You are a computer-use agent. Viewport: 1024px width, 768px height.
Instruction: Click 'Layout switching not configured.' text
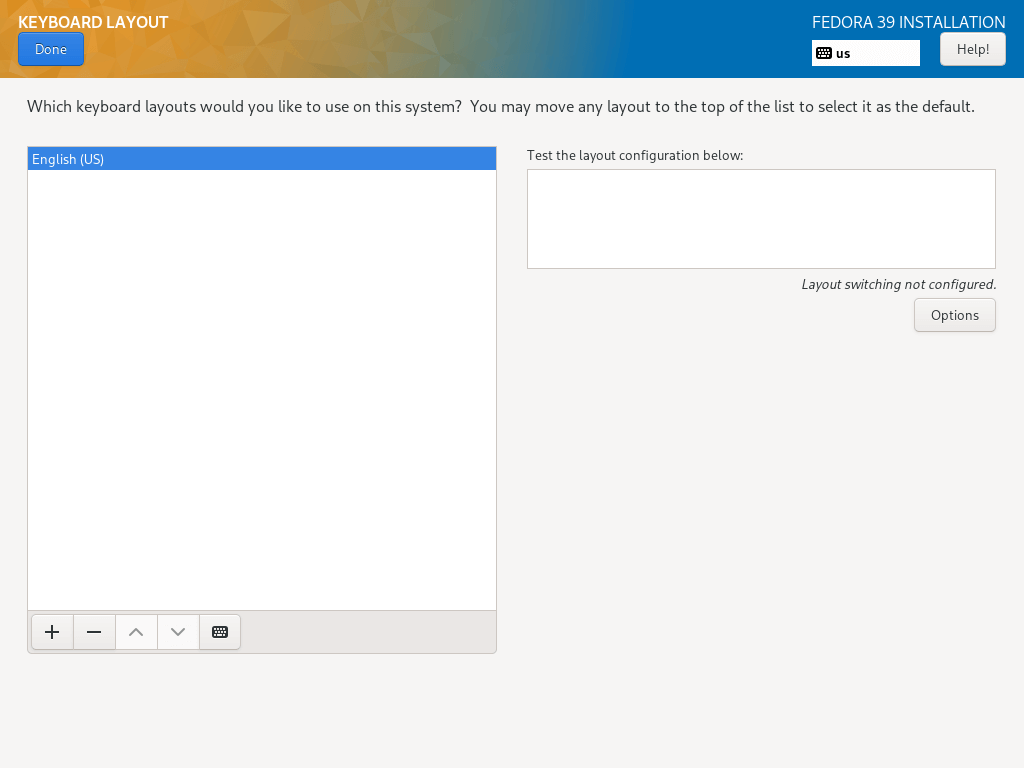[x=899, y=285]
